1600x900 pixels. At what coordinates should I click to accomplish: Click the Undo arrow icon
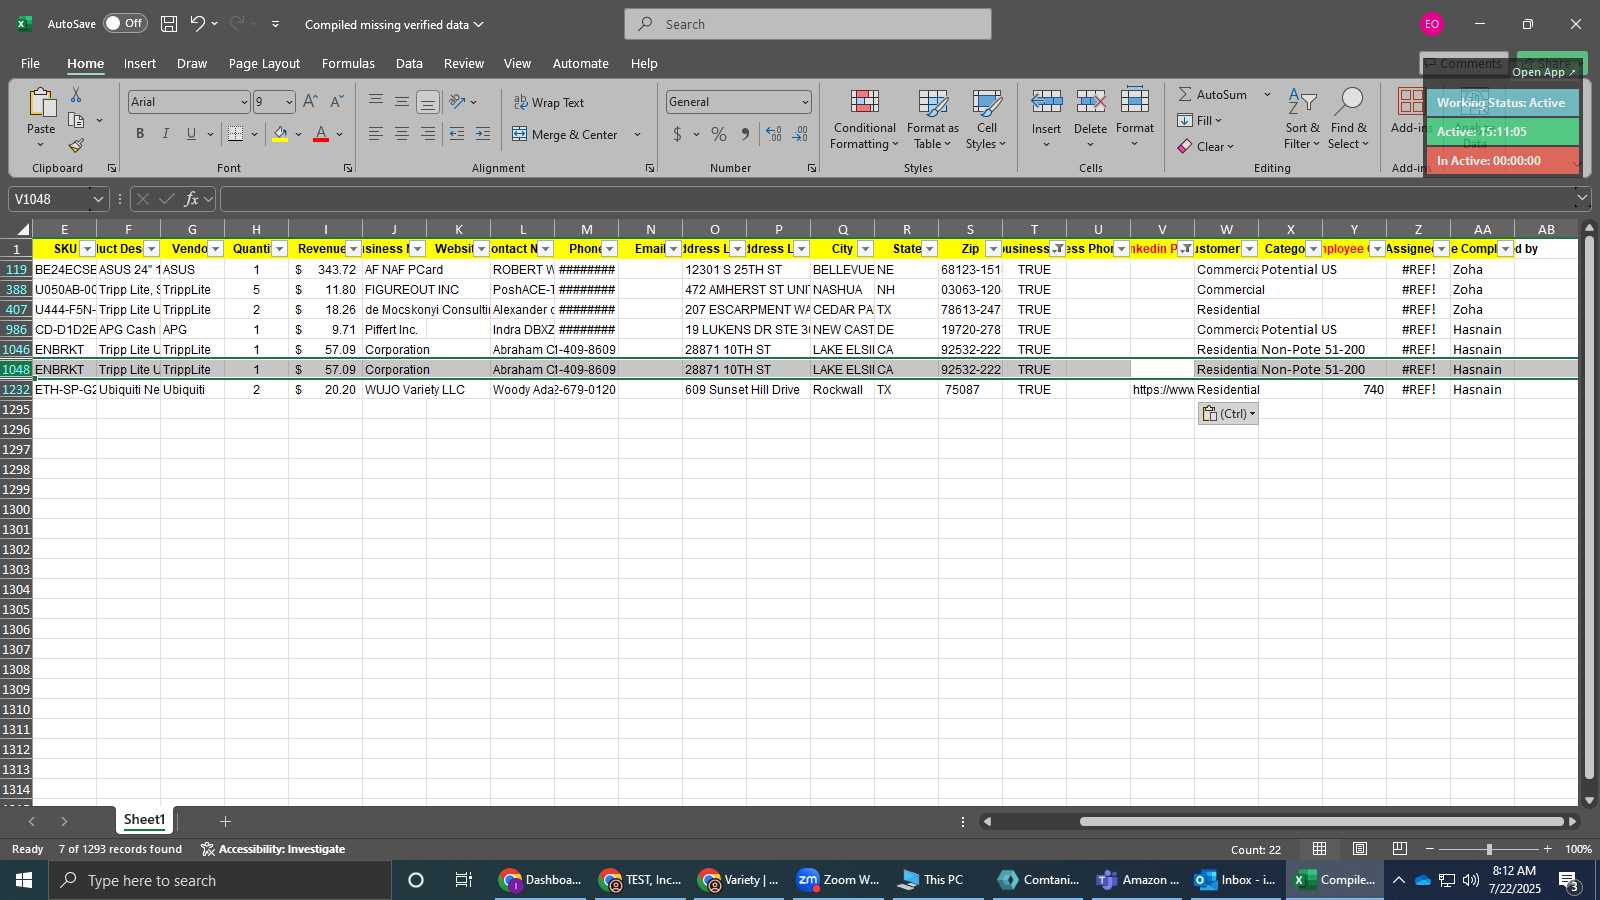(x=198, y=24)
